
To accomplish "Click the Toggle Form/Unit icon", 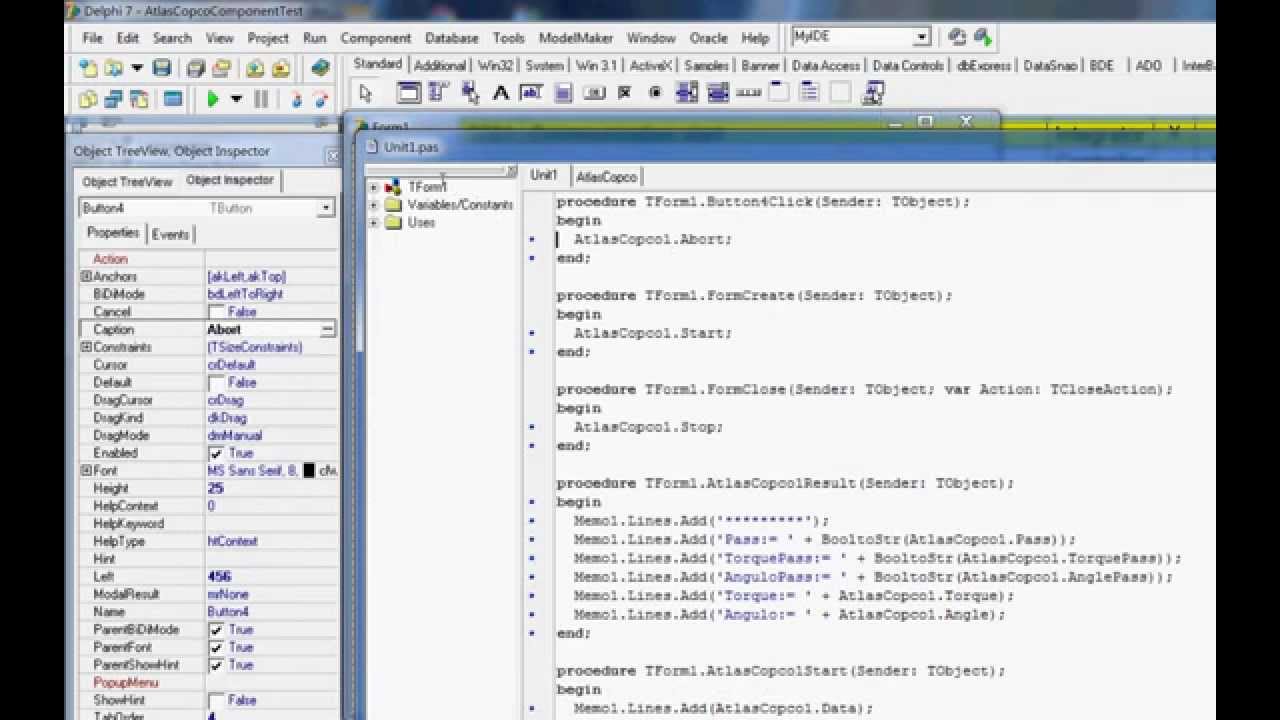I will [x=139, y=99].
